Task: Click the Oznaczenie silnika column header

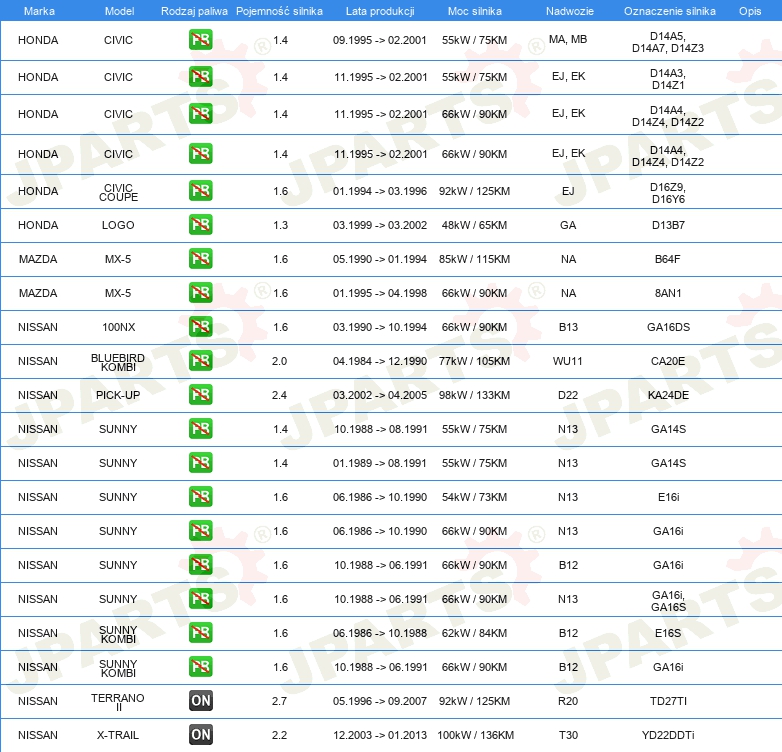Action: (669, 11)
